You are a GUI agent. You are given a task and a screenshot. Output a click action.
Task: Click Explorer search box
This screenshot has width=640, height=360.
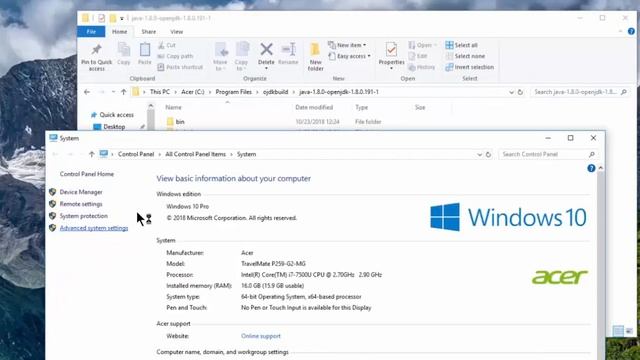(579, 92)
